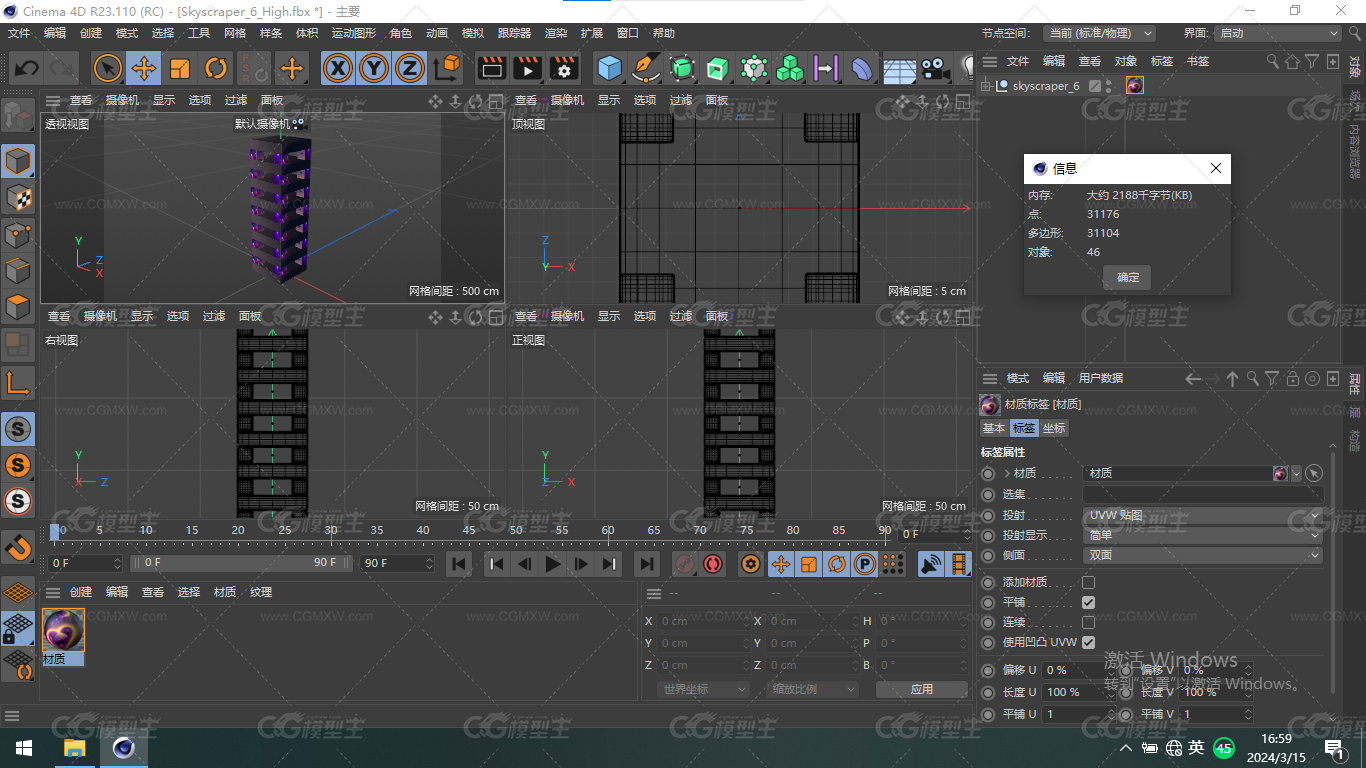
Task: Click the timeline frame 45 marker
Action: click(x=469, y=531)
